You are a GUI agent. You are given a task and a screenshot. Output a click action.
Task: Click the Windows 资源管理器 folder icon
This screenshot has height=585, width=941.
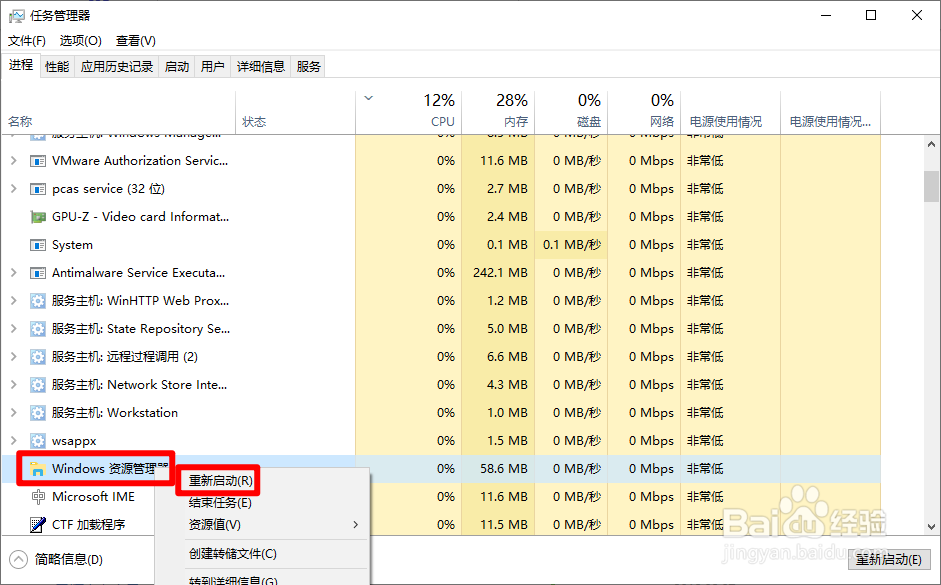coord(38,469)
